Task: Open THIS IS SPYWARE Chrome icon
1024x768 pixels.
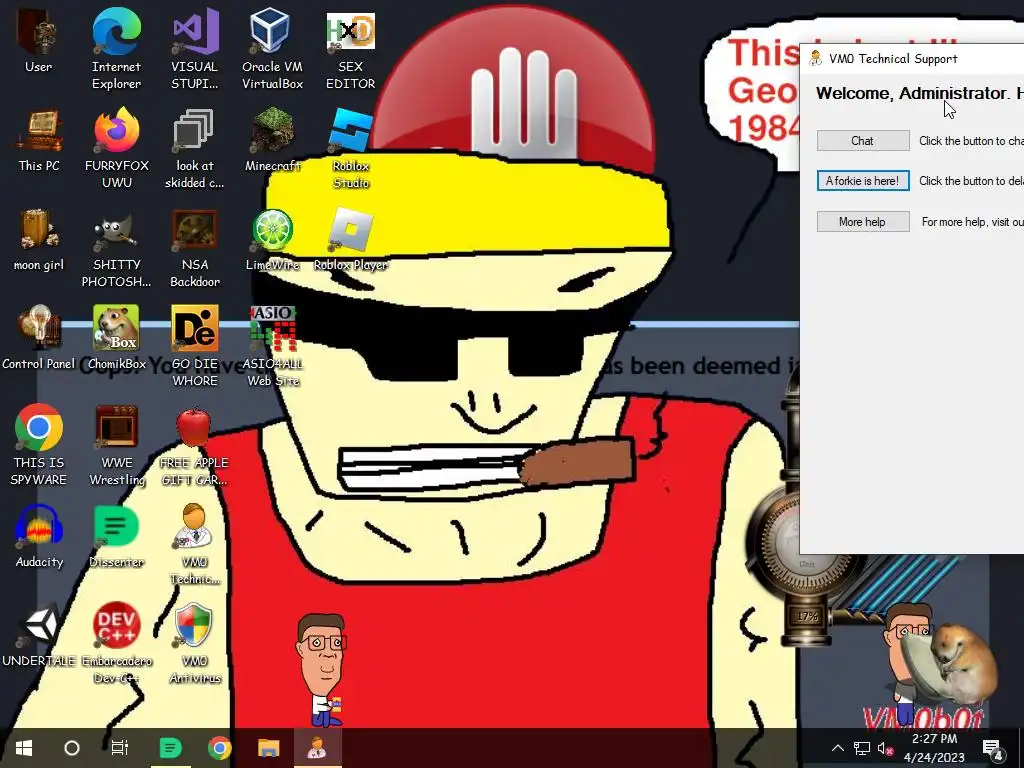Action: coord(39,445)
